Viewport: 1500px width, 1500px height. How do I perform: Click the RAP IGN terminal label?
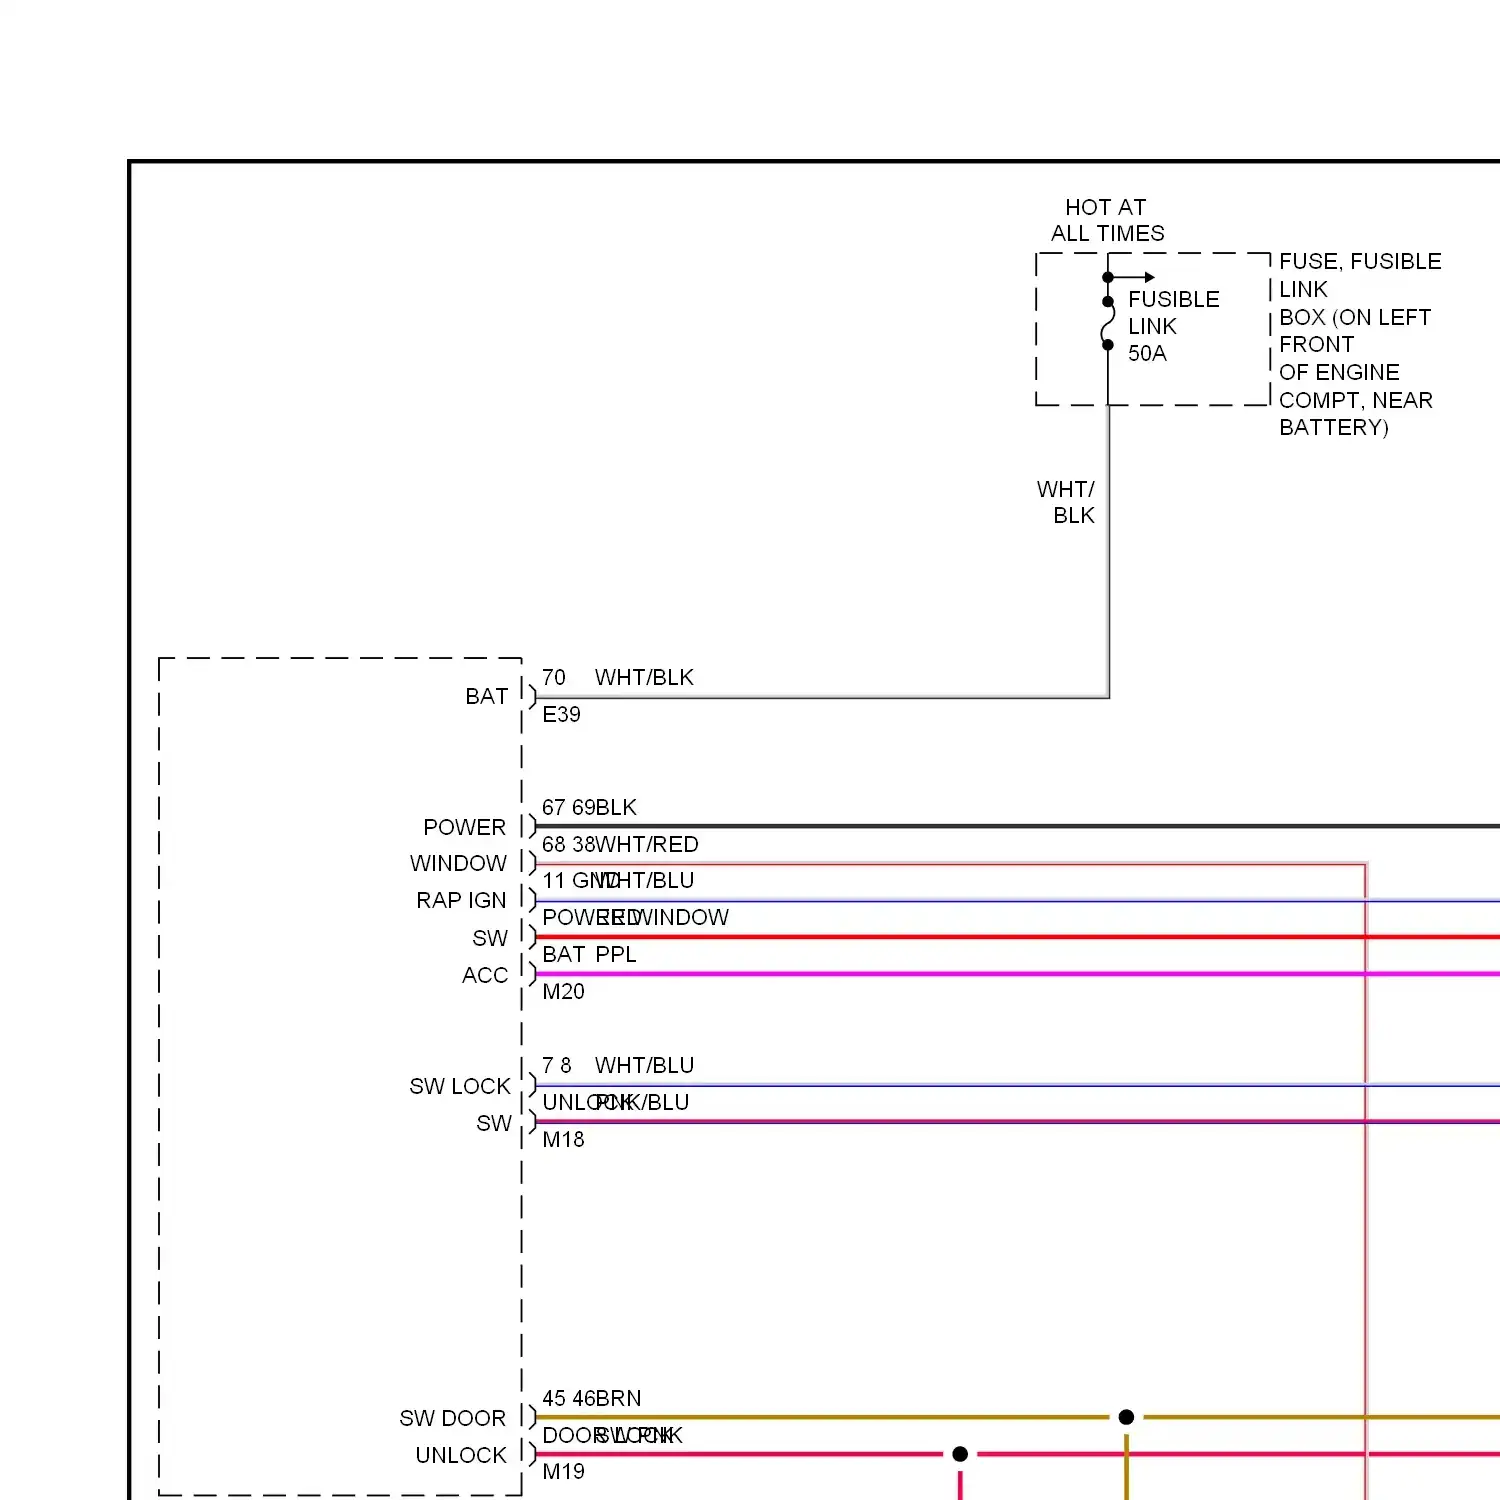pos(461,900)
